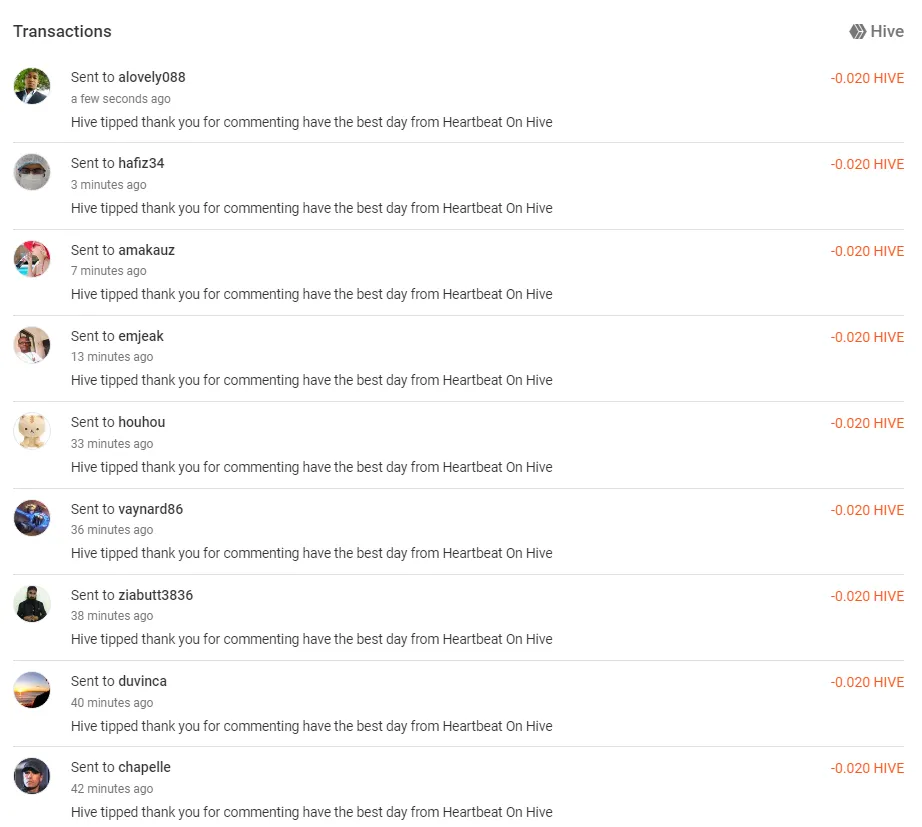Click the Transactions heading
The image size is (922, 827).
62,31
